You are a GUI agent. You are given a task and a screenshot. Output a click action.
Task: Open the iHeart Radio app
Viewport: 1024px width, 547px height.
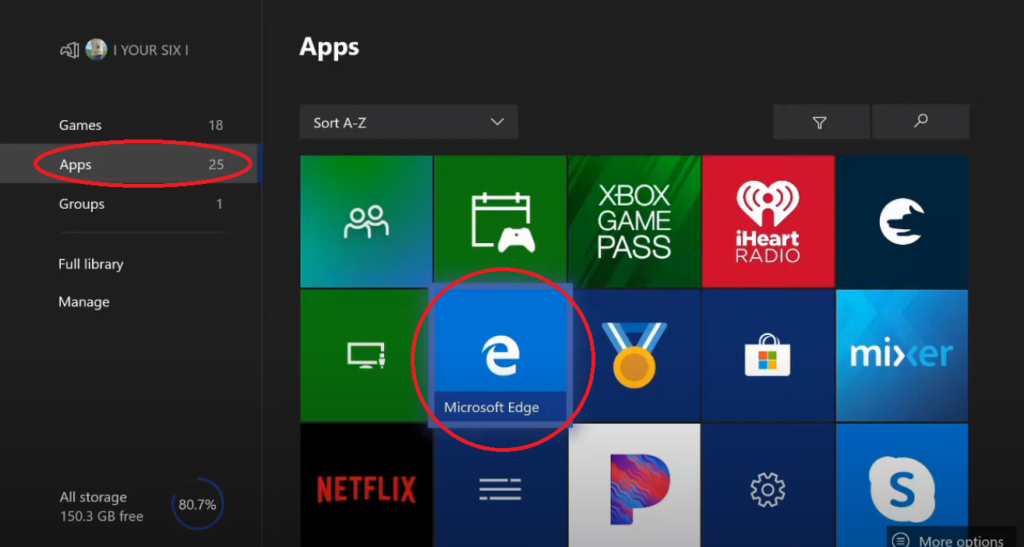[x=768, y=221]
